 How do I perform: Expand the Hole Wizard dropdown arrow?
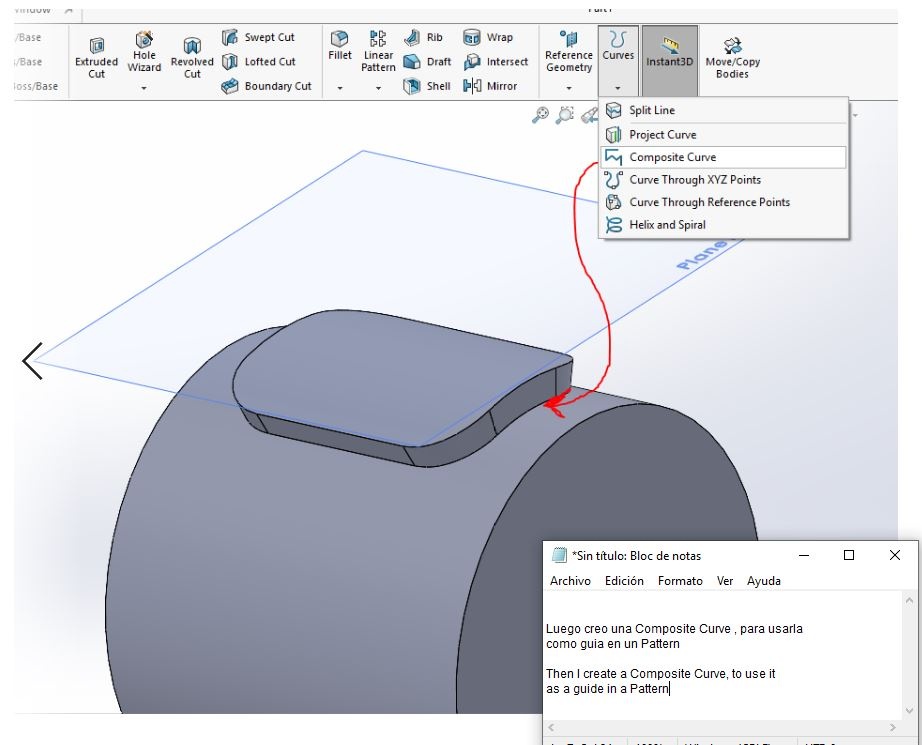[144, 88]
